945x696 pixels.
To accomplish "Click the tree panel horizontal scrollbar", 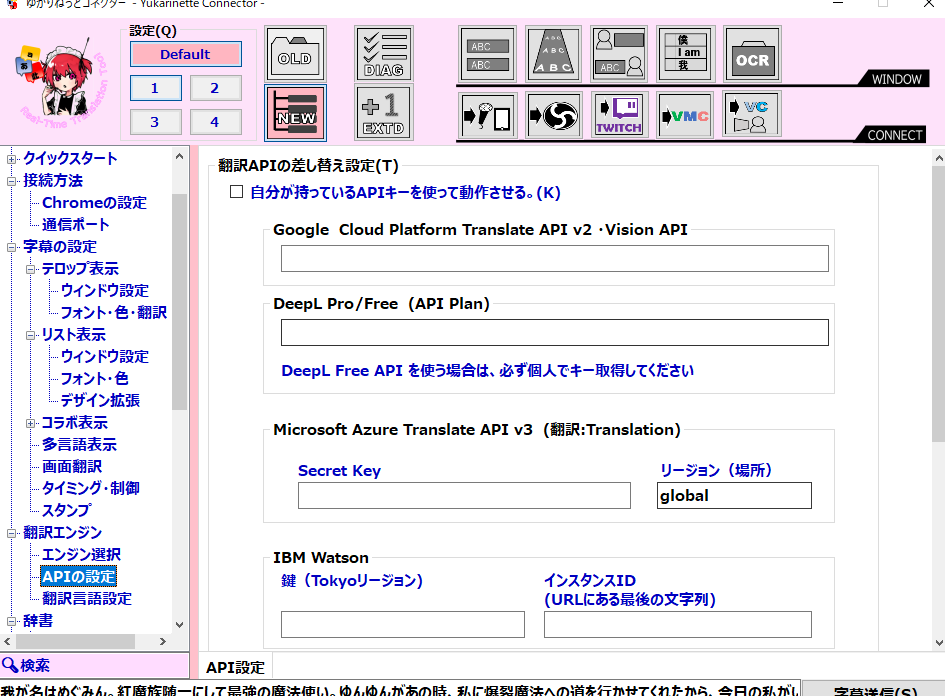I will [75, 642].
